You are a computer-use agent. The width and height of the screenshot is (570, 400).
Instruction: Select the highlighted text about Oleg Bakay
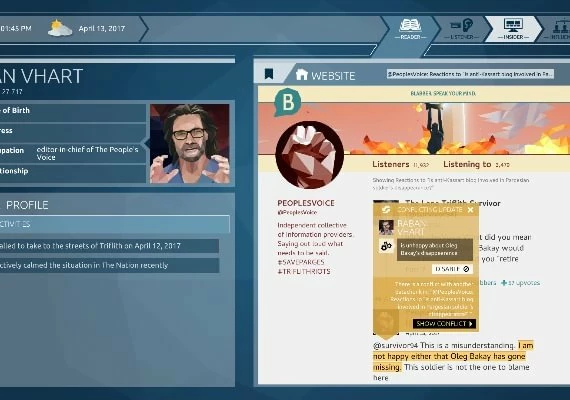click(452, 356)
